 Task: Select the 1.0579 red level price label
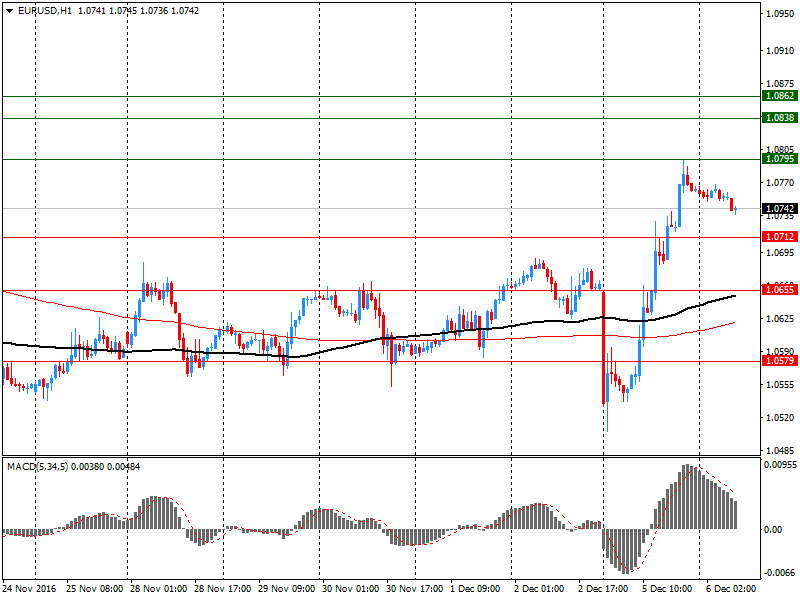click(780, 361)
